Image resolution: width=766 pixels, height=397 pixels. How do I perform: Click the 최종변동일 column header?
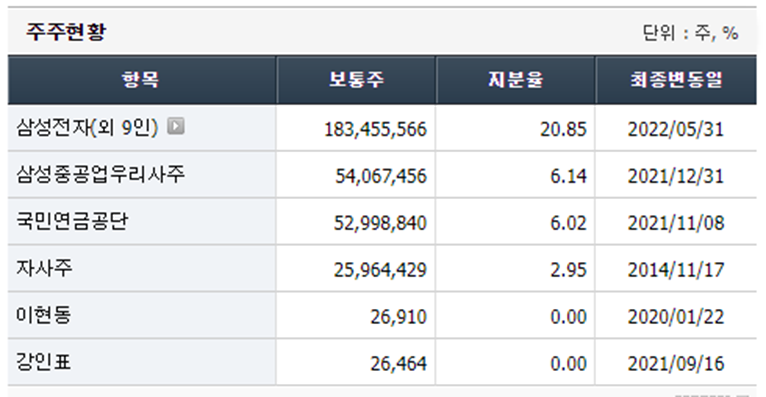(676, 80)
